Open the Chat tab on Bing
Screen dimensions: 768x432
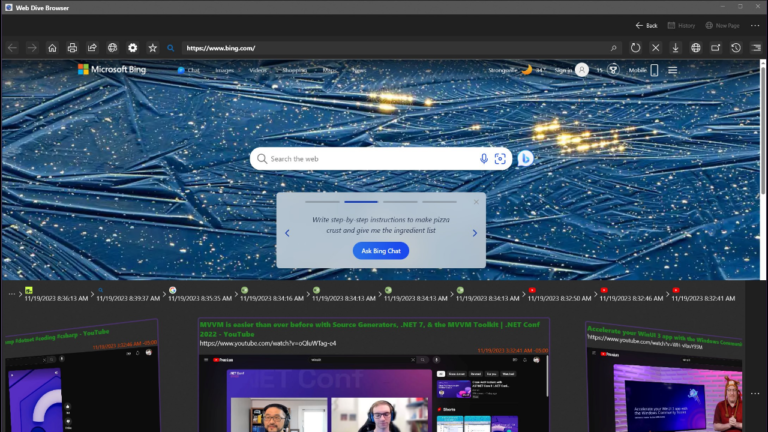click(x=189, y=70)
